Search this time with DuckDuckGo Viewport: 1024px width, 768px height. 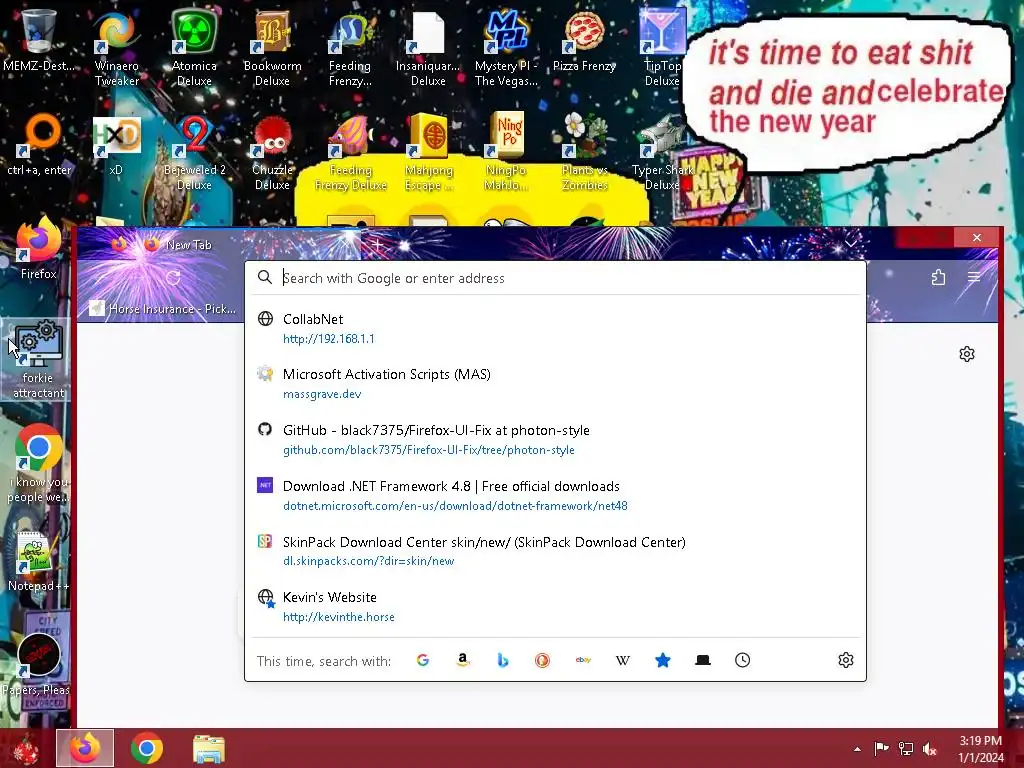coord(542,660)
